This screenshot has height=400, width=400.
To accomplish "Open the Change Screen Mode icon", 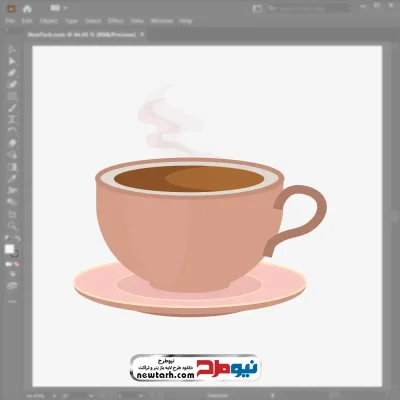I will [x=12, y=286].
